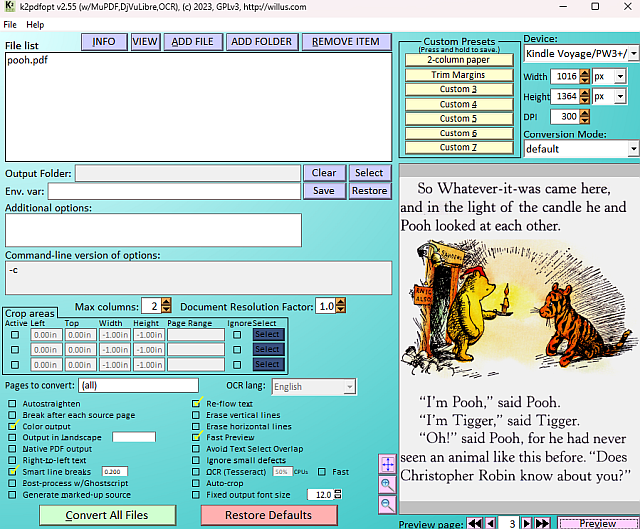Toggle the Fast Preview checkbox
The height and width of the screenshot is (529, 640).
tap(196, 438)
